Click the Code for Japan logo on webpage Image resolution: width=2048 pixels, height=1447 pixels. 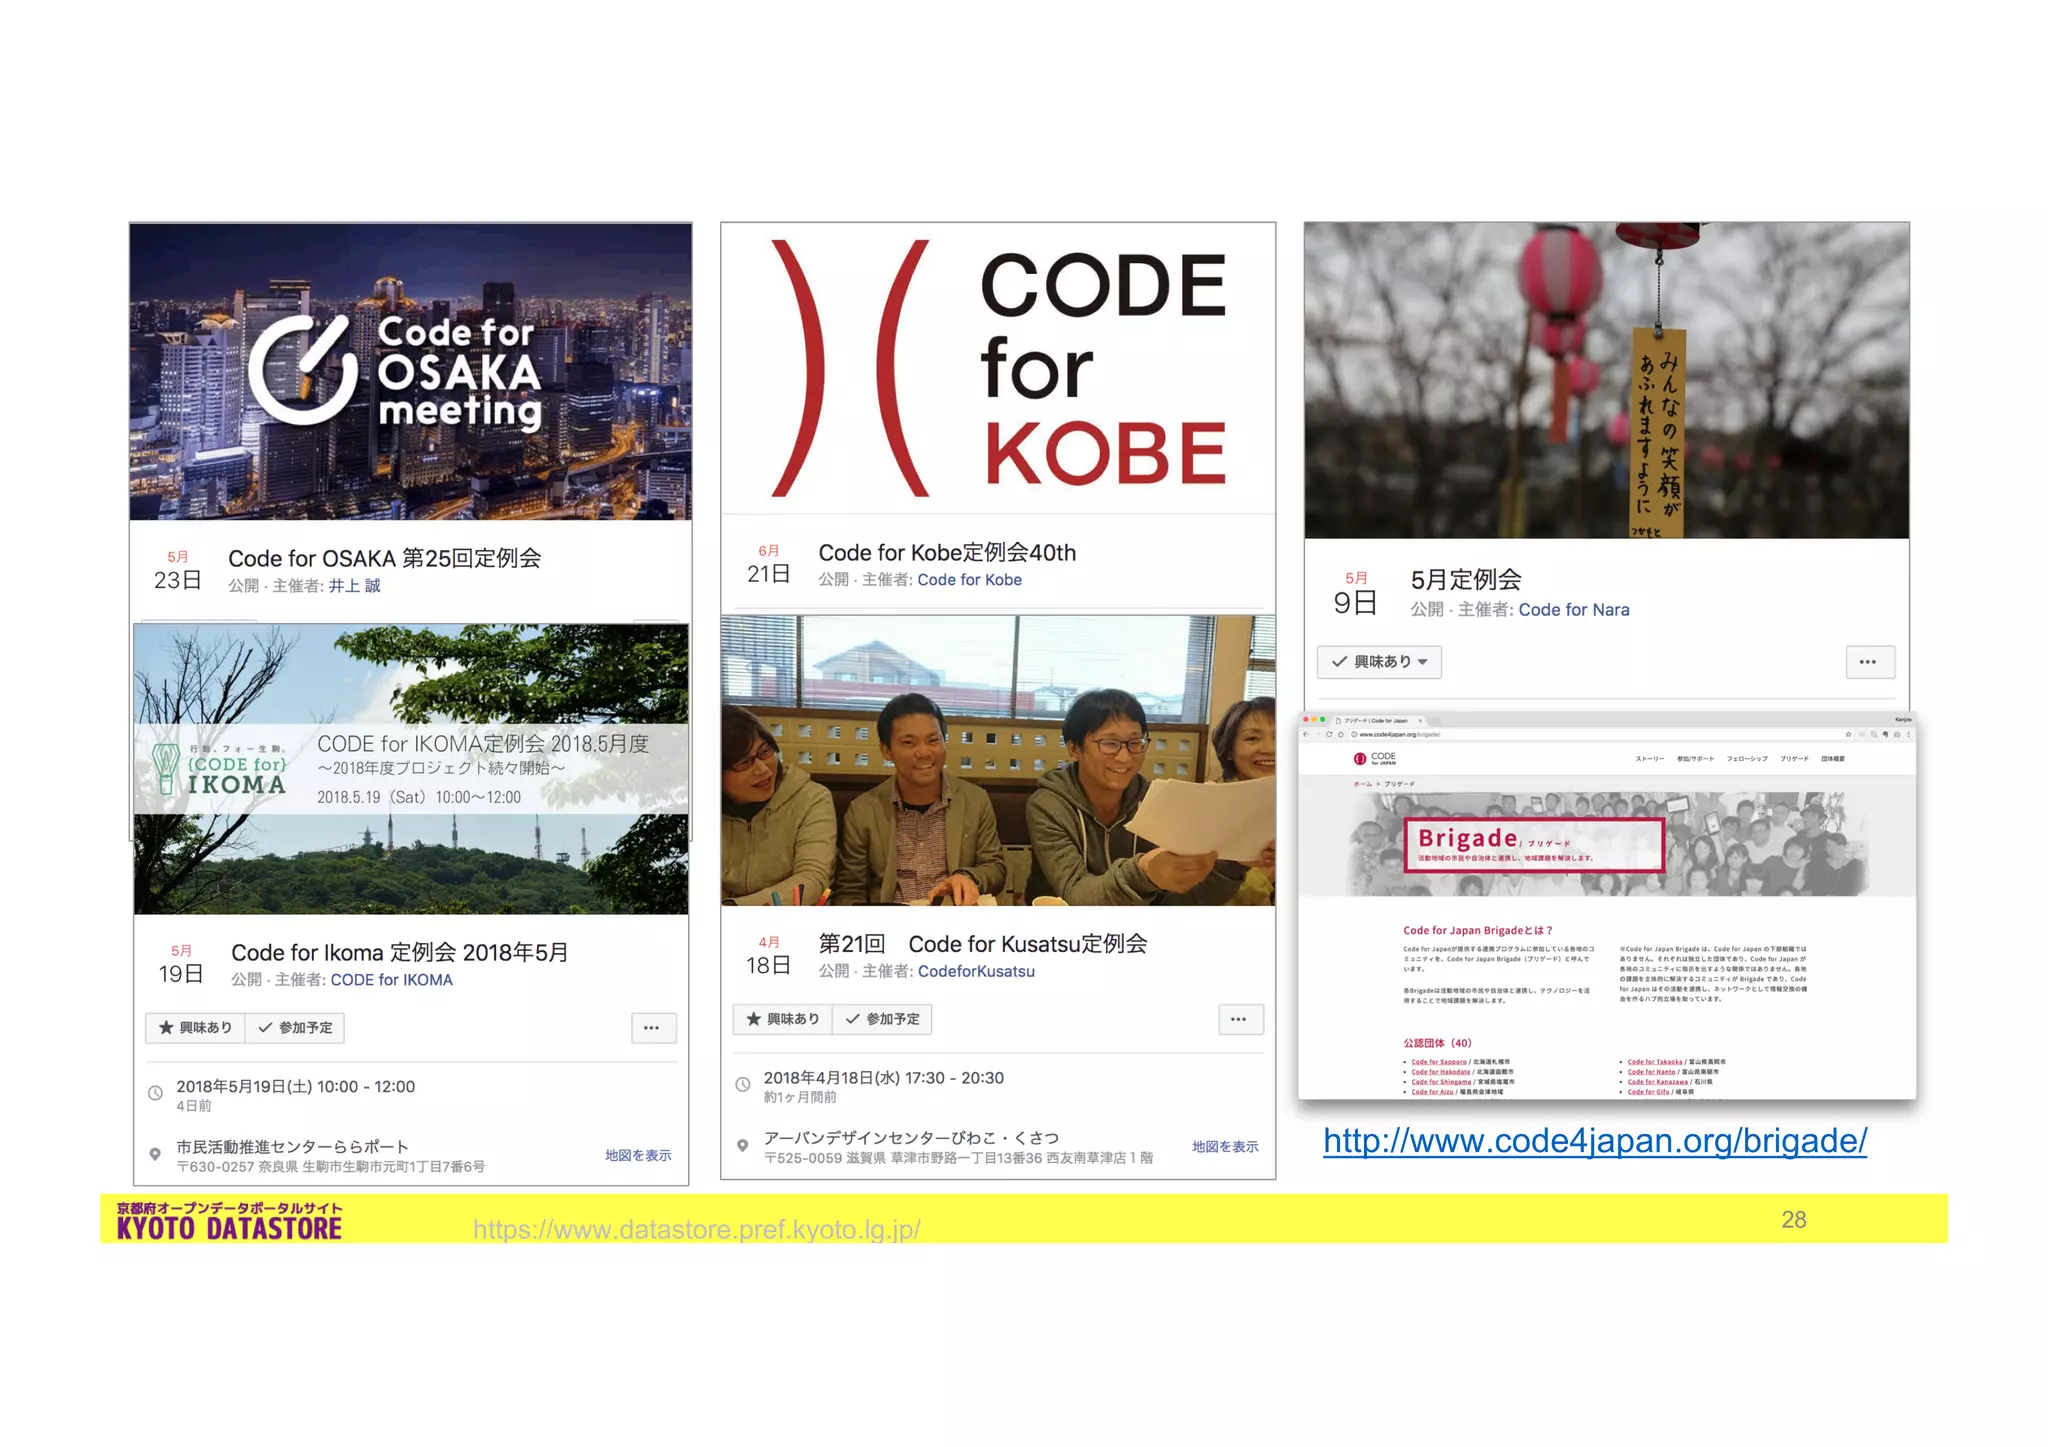click(x=1375, y=758)
